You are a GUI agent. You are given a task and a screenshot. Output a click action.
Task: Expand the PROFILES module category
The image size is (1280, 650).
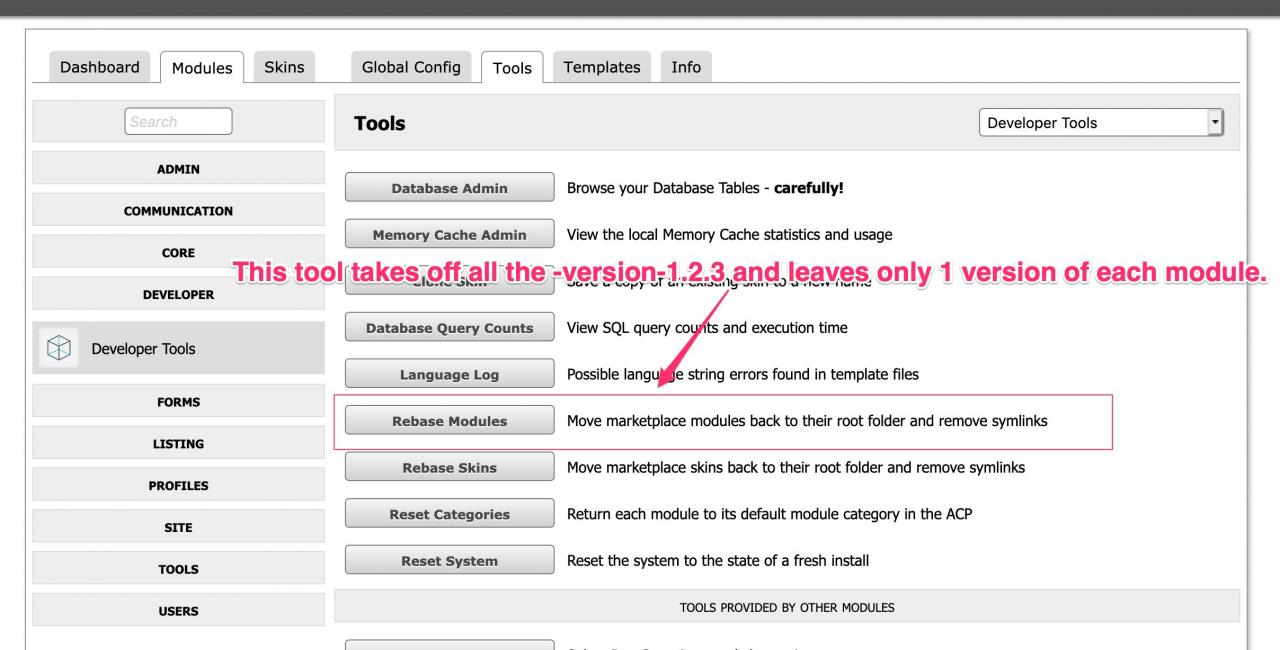(x=178, y=486)
